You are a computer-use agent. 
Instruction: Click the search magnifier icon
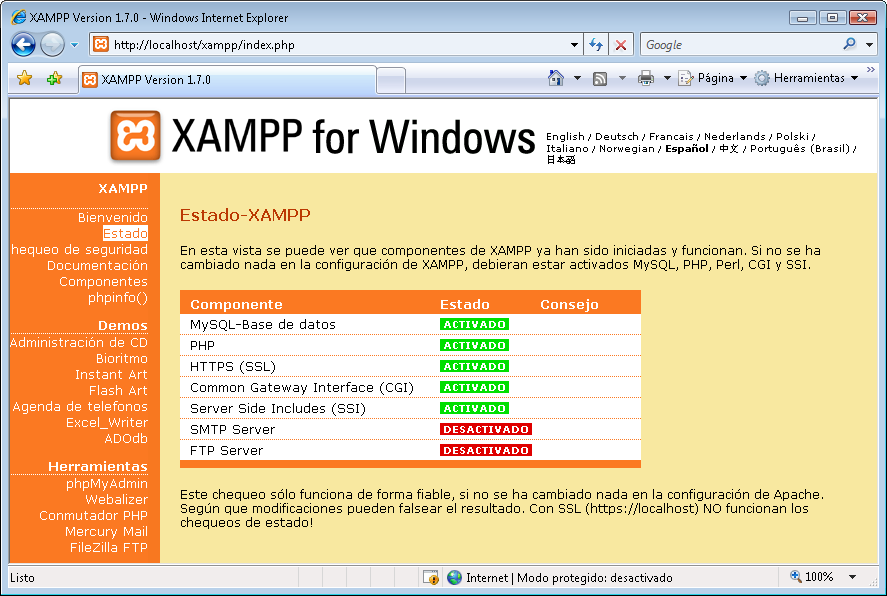[849, 44]
